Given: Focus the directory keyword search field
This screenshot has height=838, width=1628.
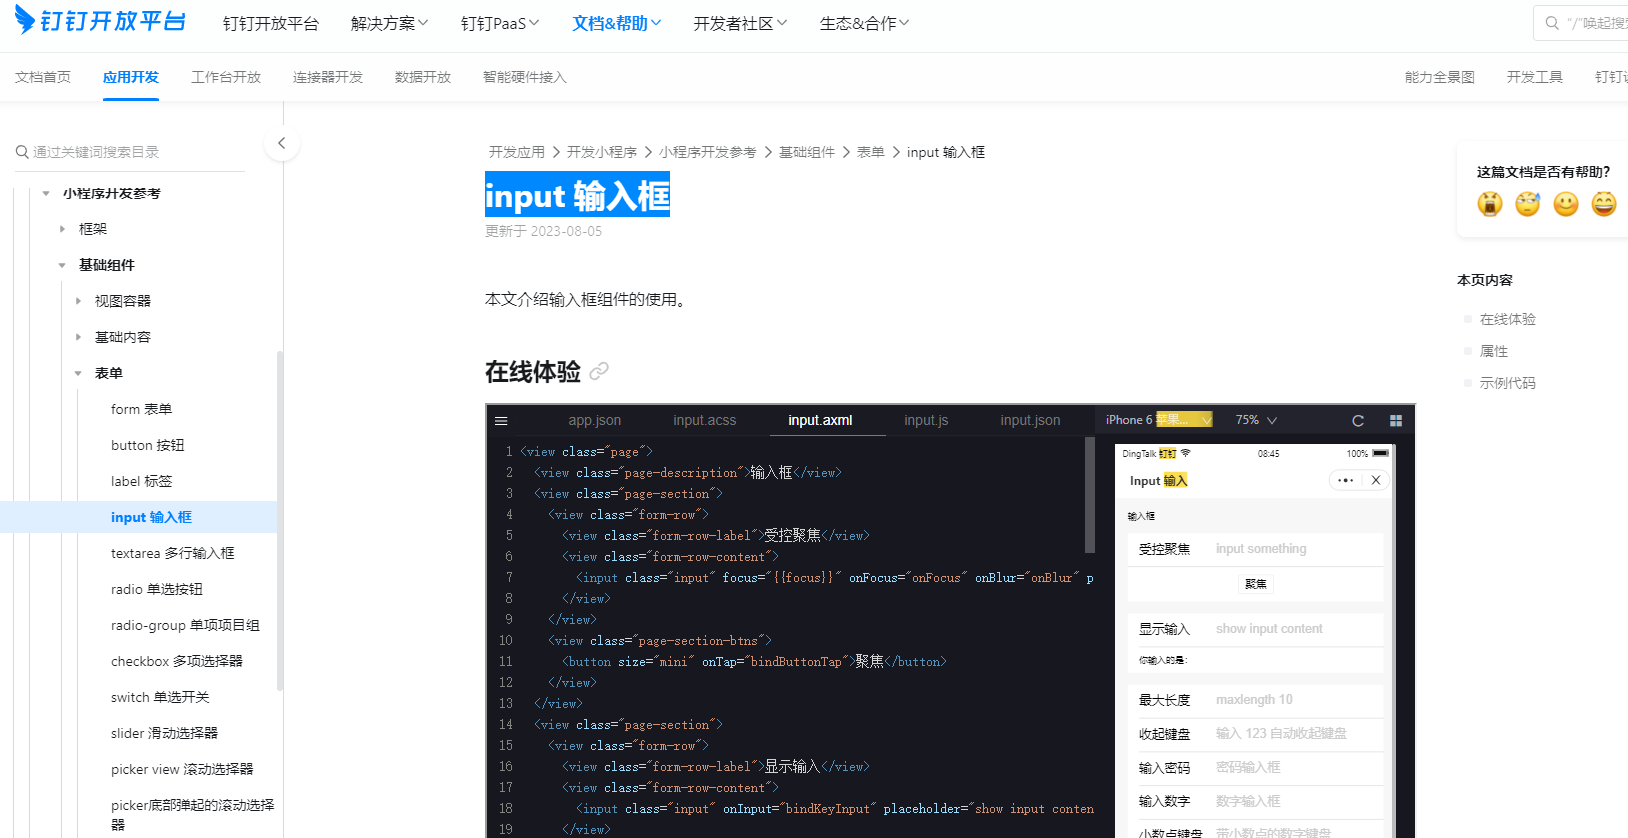Looking at the screenshot, I should point(130,152).
